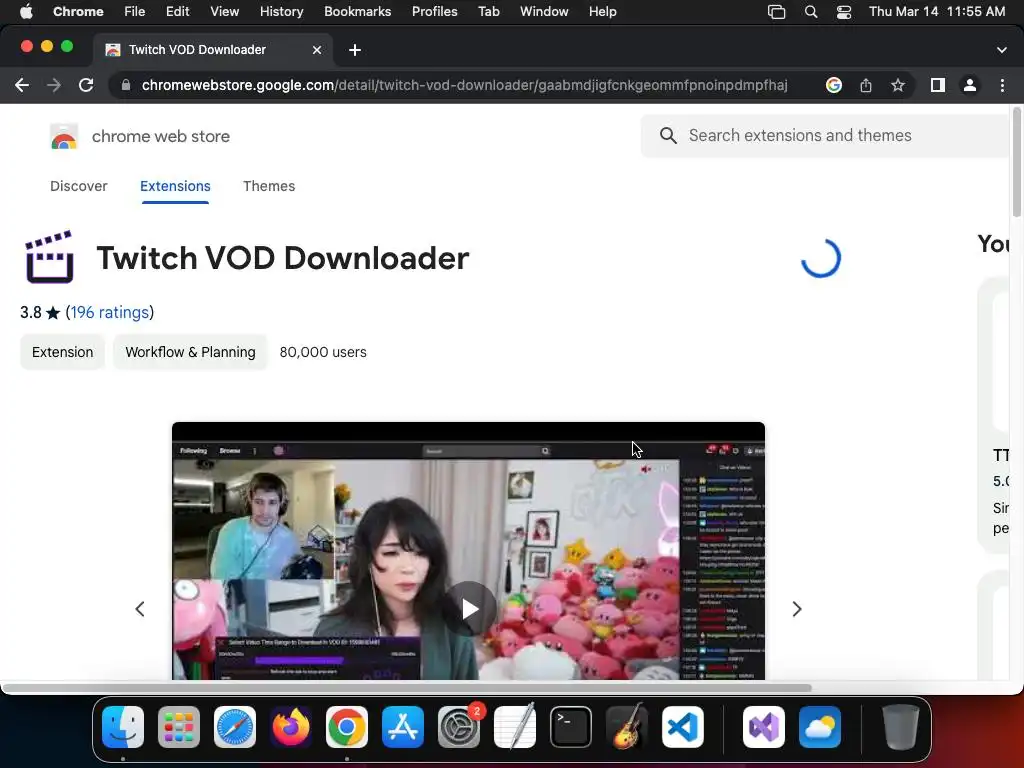Click the 80,000 users text
This screenshot has height=768, width=1024.
click(323, 352)
